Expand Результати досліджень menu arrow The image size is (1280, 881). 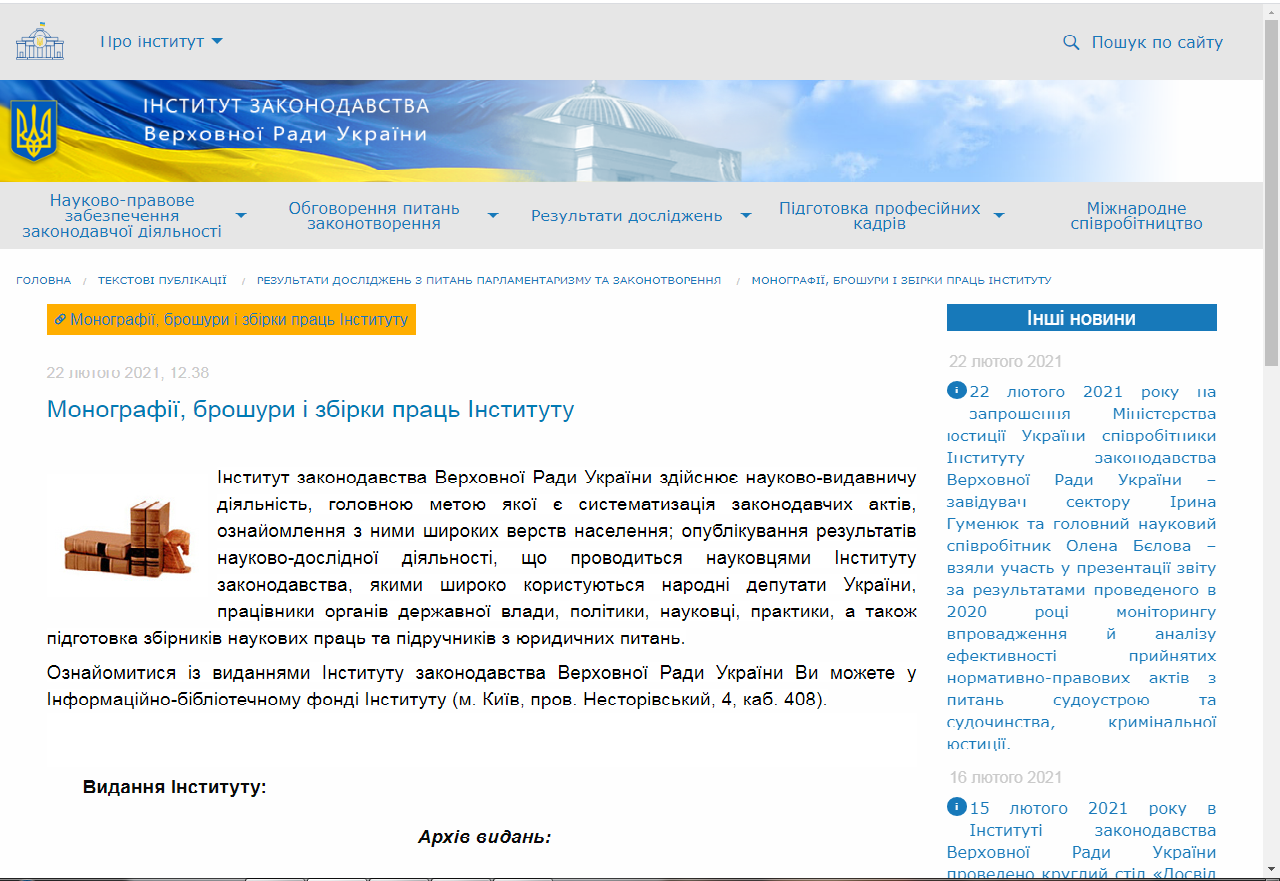pyautogui.click(x=745, y=215)
